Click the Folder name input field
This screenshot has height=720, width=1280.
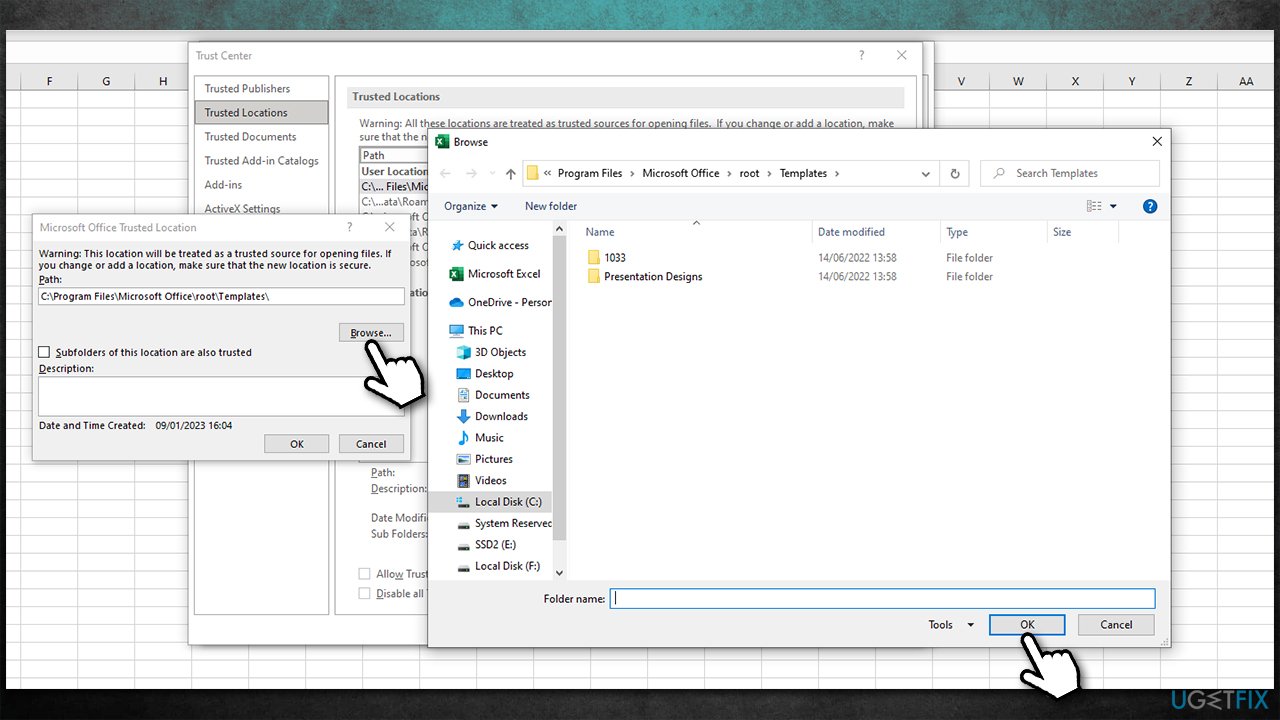click(x=880, y=598)
